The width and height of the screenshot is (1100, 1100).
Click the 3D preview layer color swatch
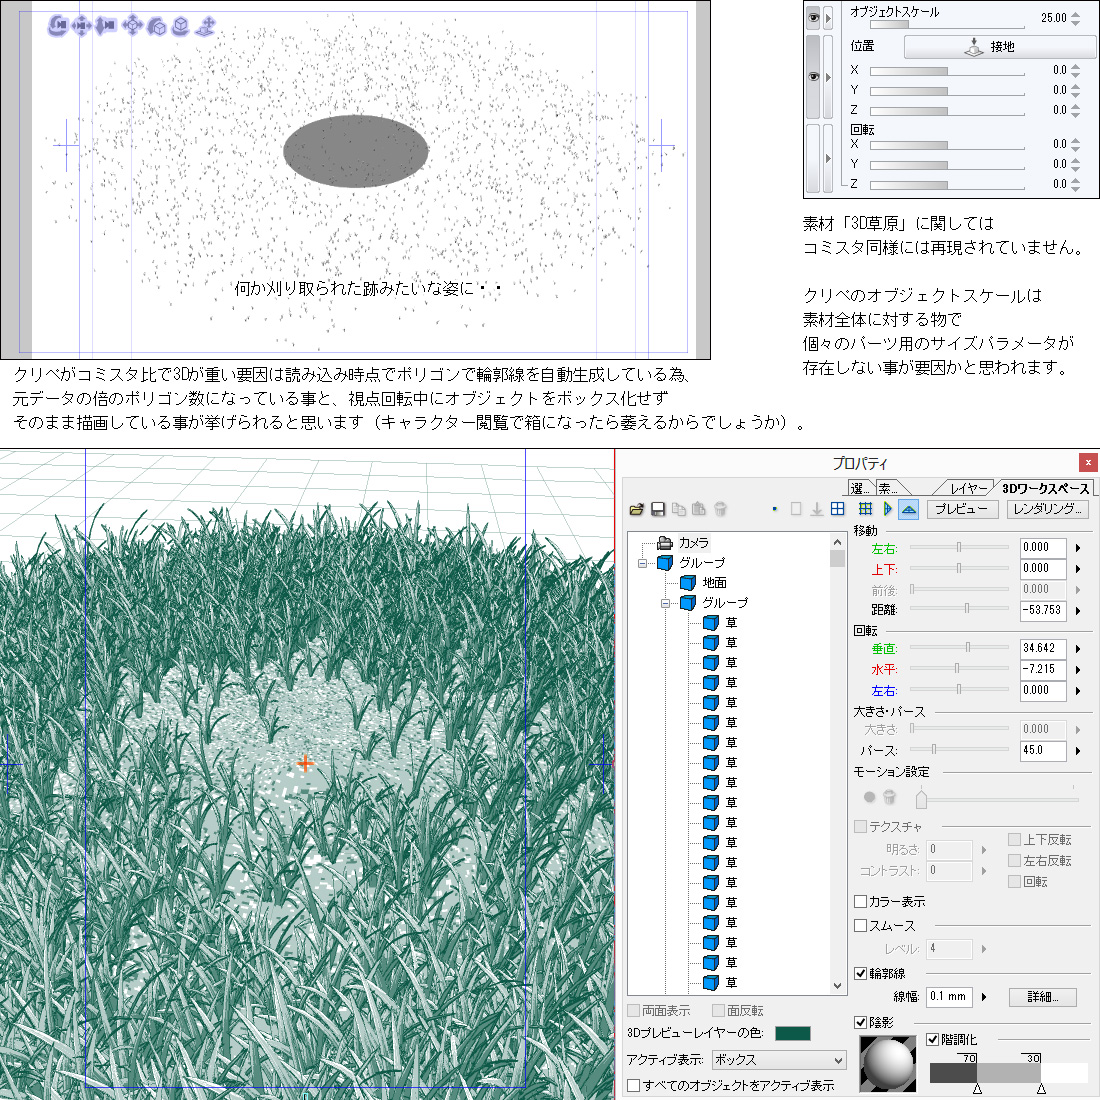click(x=792, y=1033)
